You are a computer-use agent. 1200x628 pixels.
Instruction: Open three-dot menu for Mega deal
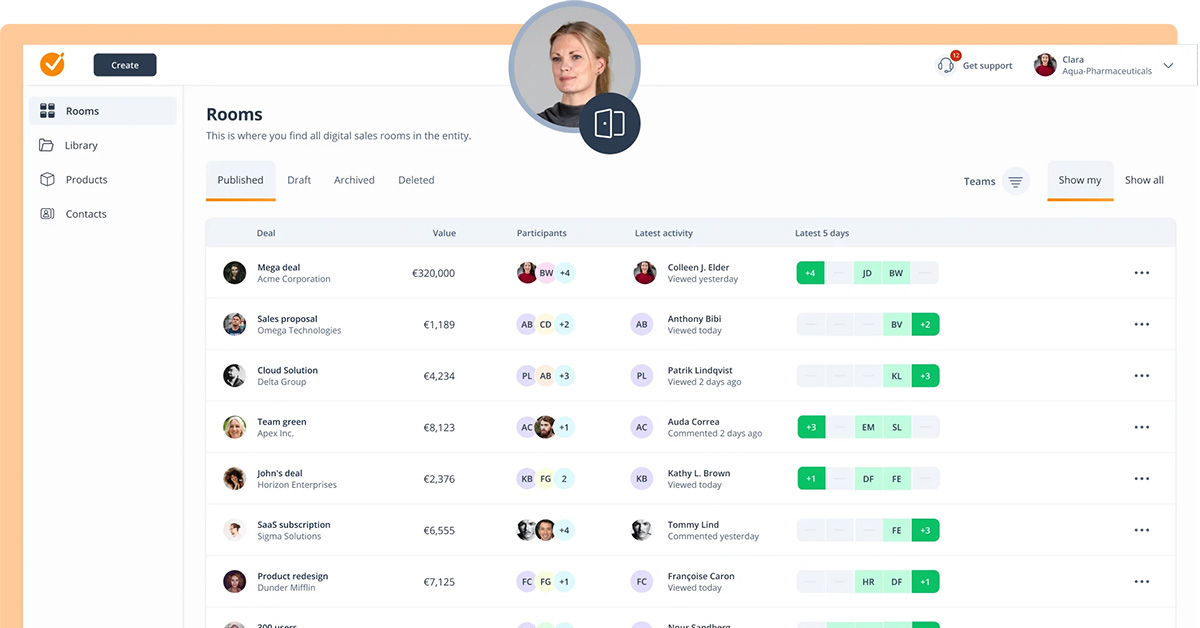click(x=1141, y=273)
